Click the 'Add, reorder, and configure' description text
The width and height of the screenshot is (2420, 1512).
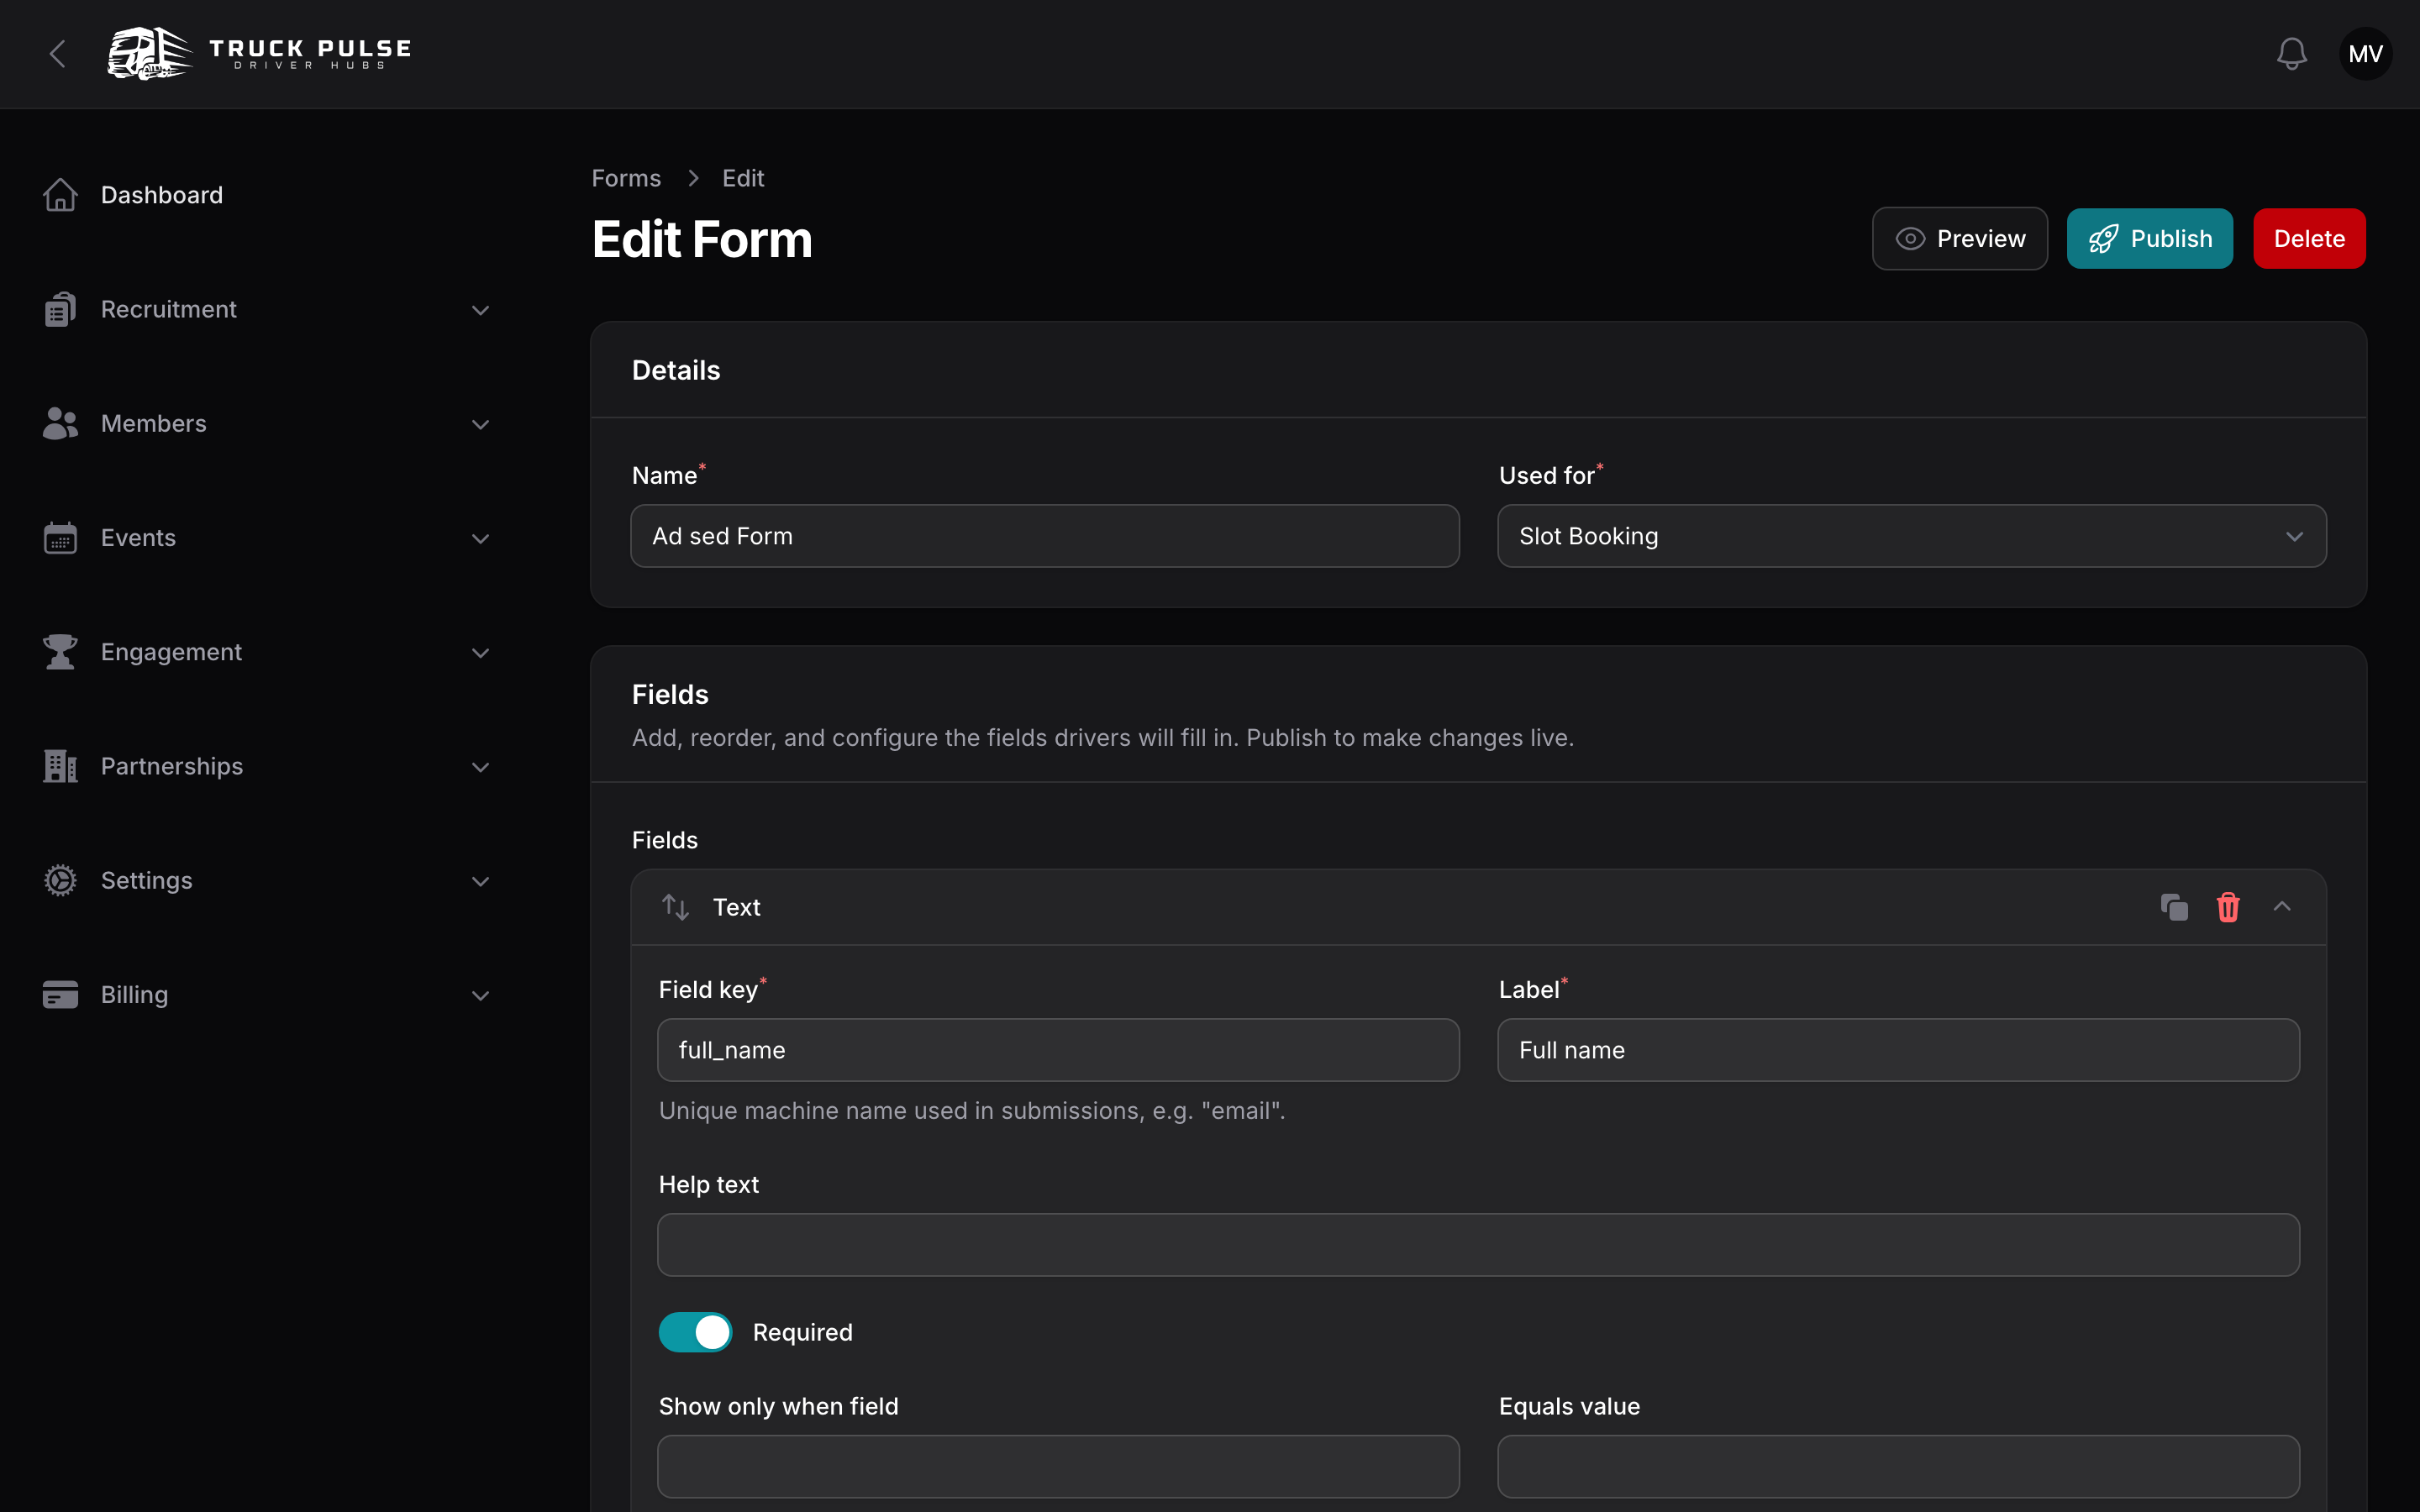(x=1103, y=738)
